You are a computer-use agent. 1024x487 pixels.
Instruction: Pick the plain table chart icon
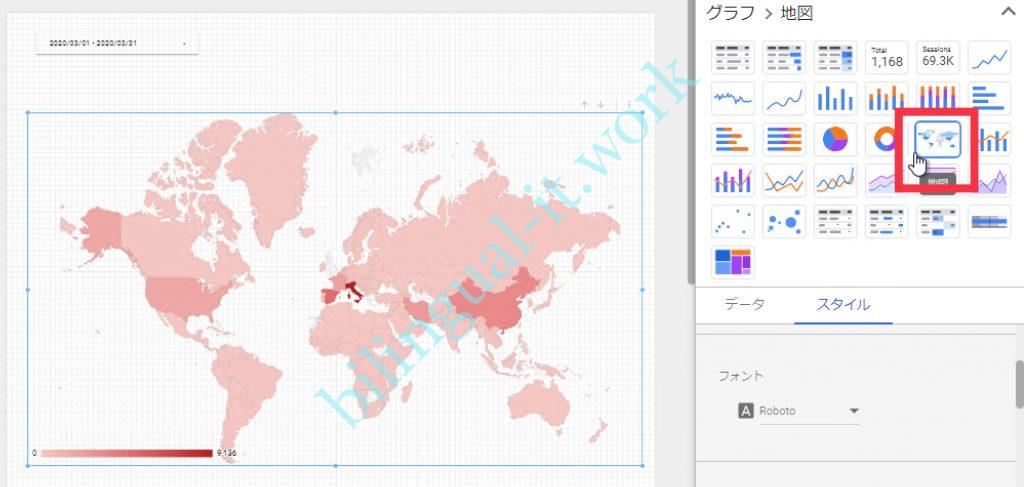click(x=733, y=57)
